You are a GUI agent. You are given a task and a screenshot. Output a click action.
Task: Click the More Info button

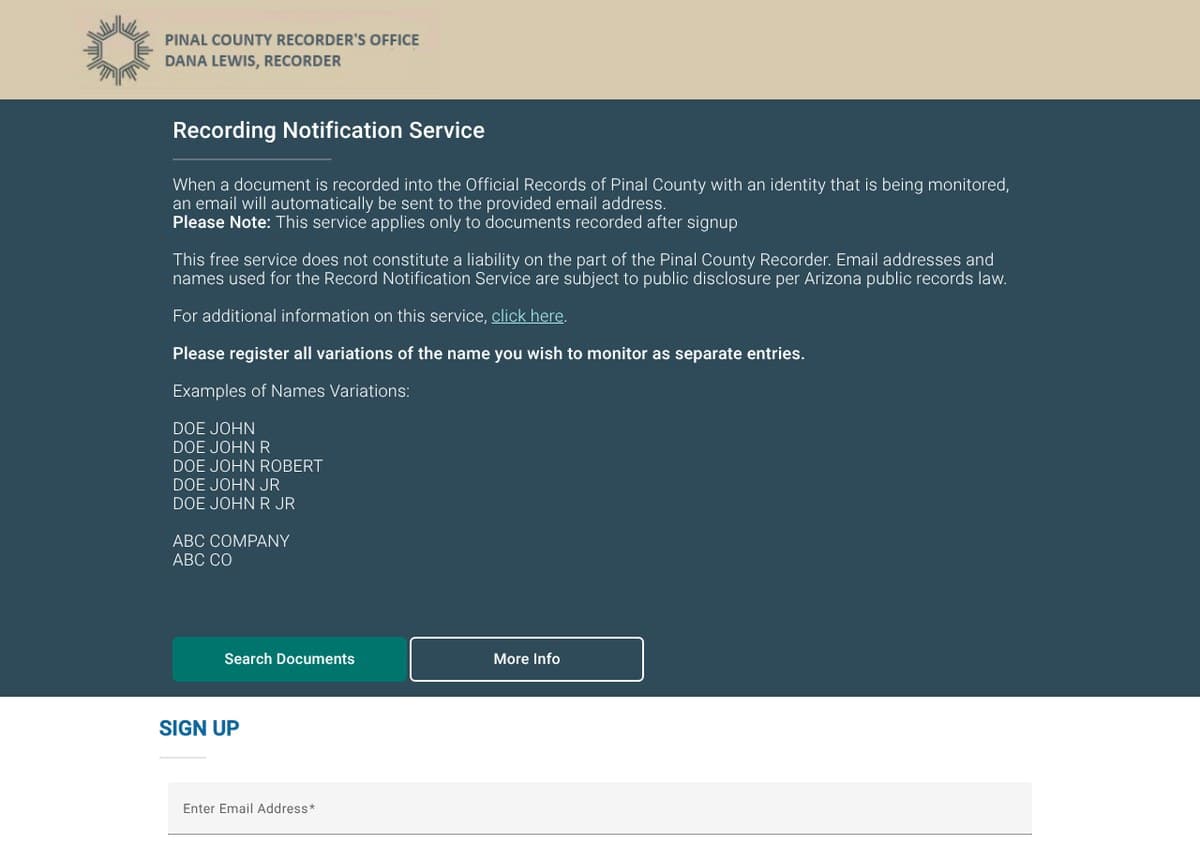click(527, 659)
